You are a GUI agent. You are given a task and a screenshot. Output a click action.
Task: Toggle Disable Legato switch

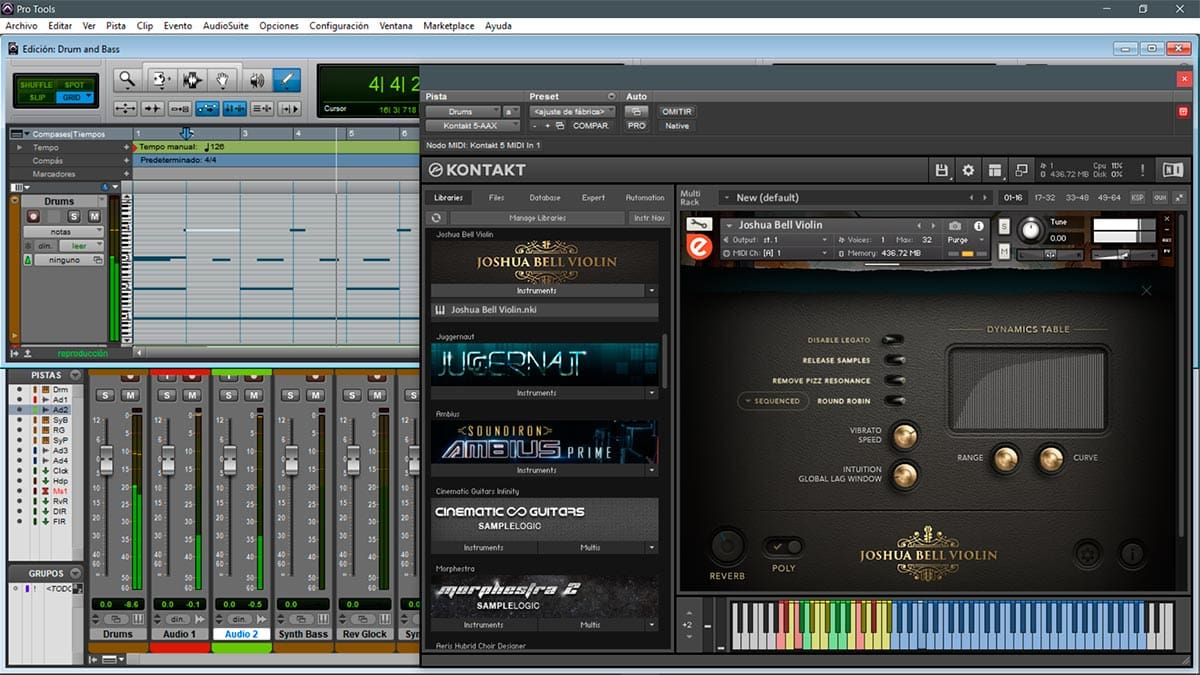click(894, 340)
